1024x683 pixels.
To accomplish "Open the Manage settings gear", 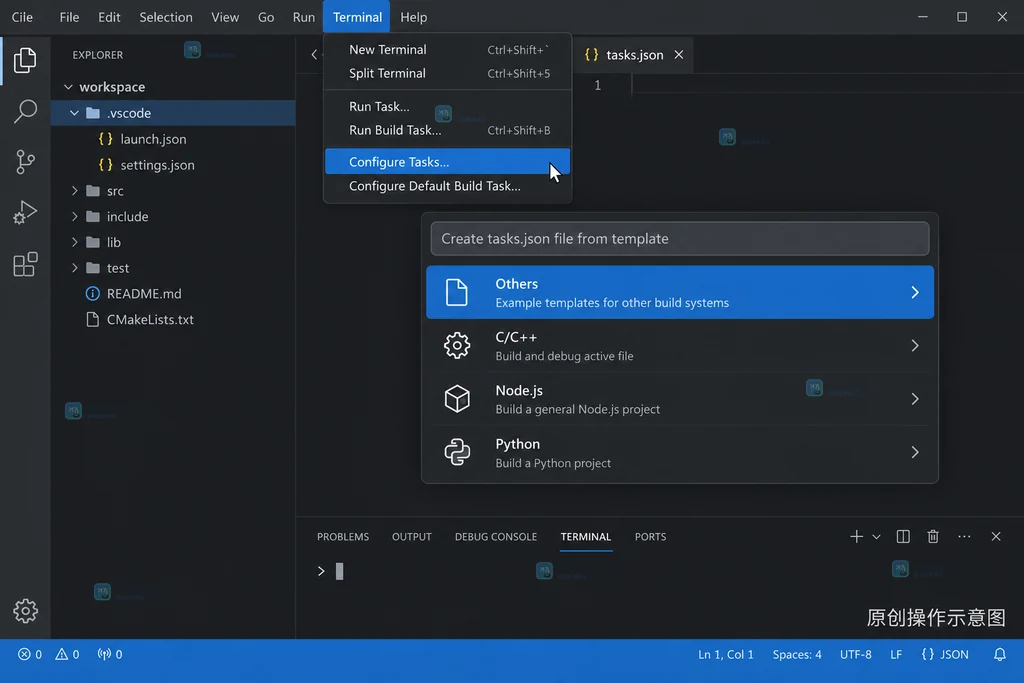I will 25,611.
